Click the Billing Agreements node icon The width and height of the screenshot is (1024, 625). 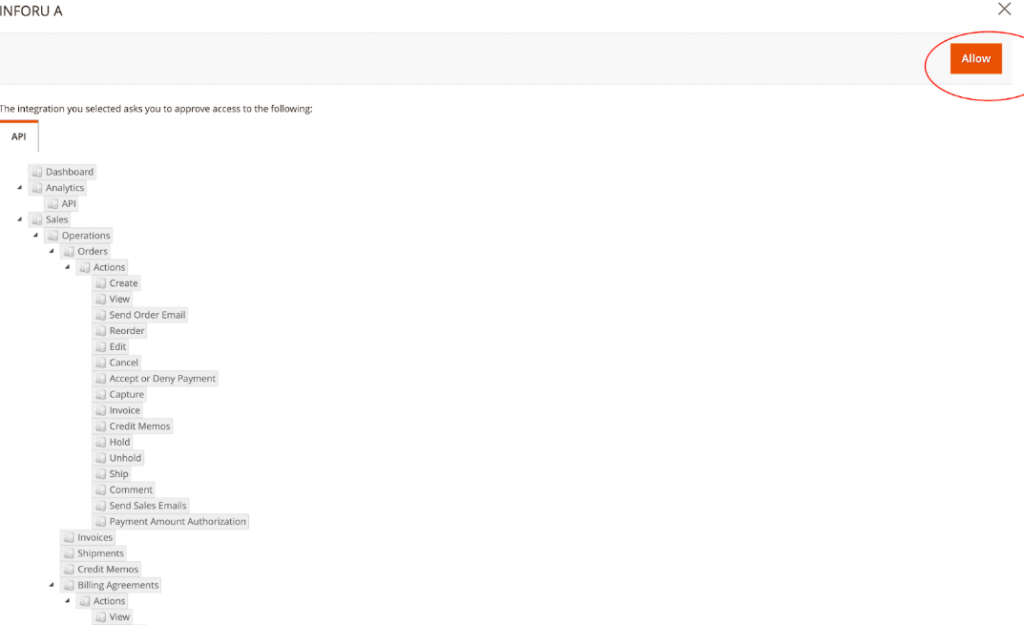coord(69,585)
